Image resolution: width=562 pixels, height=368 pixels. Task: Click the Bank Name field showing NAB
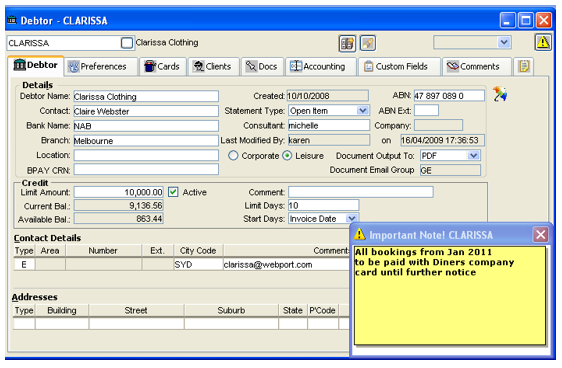(146, 126)
